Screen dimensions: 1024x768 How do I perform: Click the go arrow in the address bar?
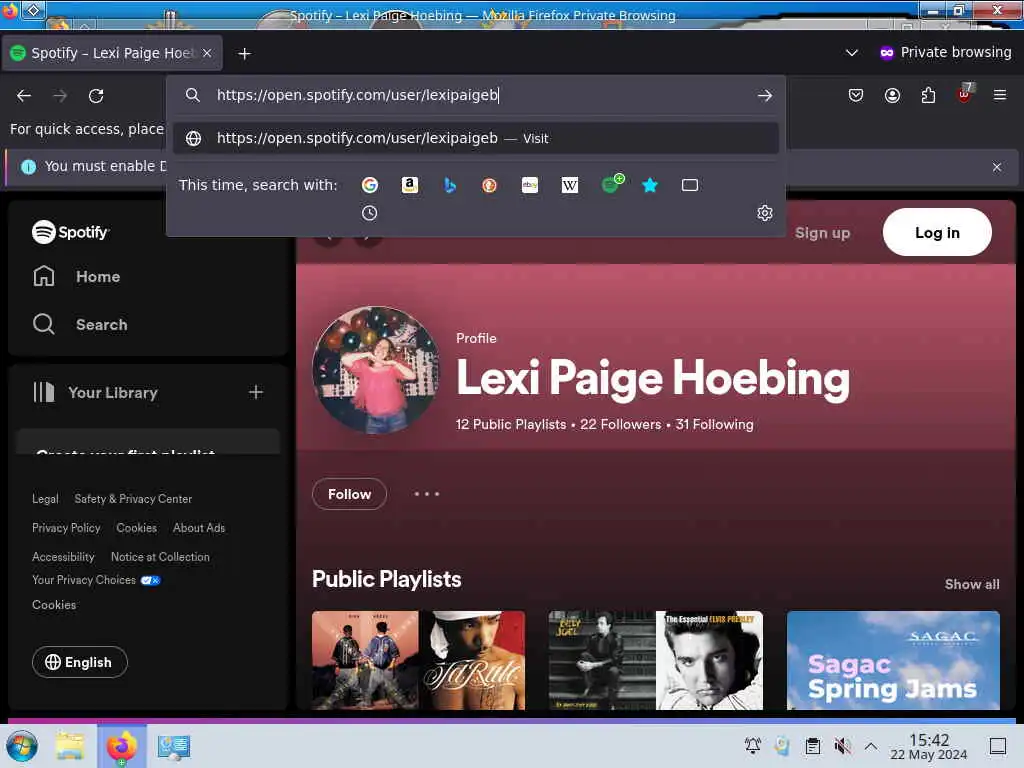point(765,96)
